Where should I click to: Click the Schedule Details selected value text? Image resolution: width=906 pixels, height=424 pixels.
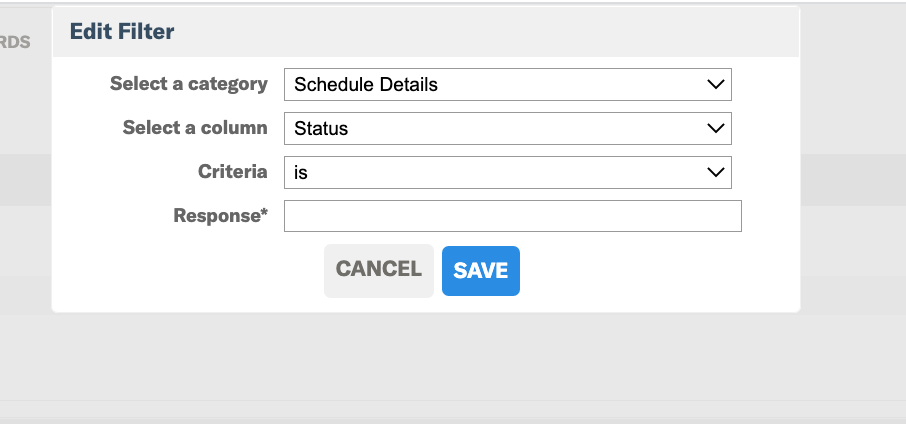point(366,84)
